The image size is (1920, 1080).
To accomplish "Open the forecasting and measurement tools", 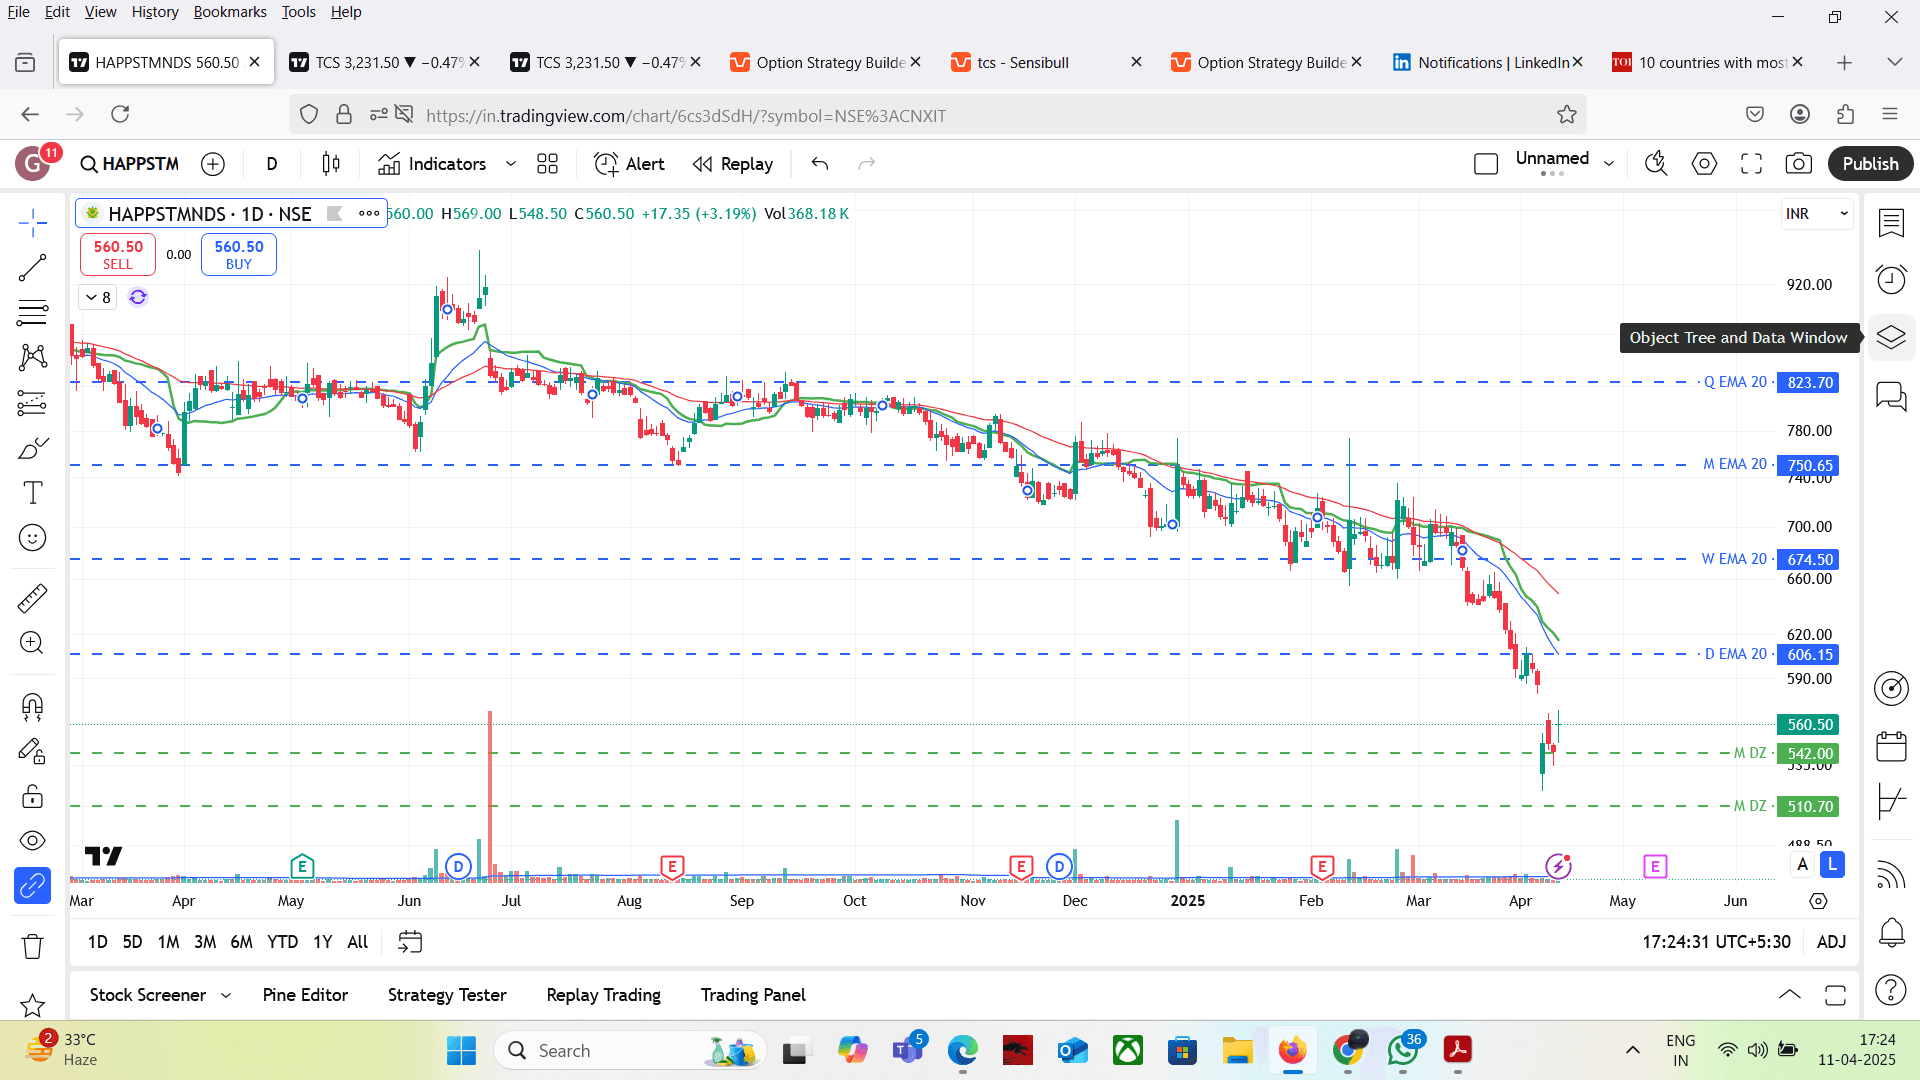I will tap(32, 403).
